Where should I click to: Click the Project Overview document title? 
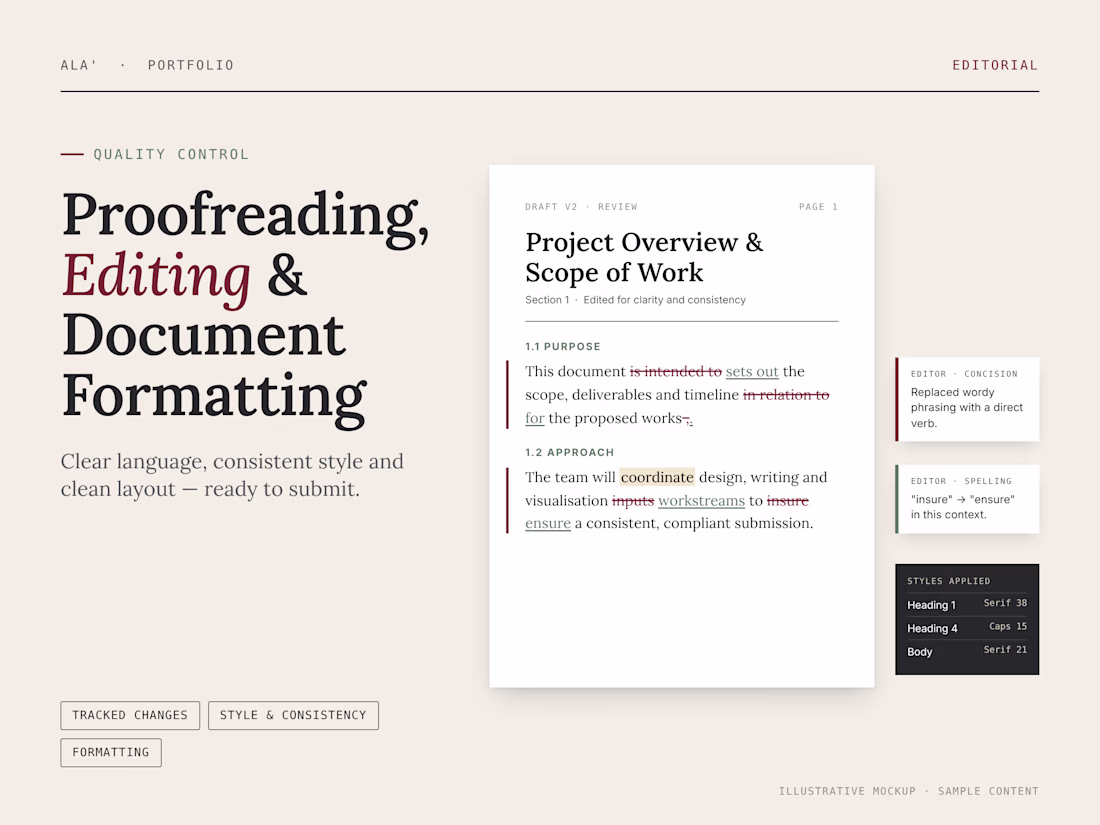[x=644, y=257]
